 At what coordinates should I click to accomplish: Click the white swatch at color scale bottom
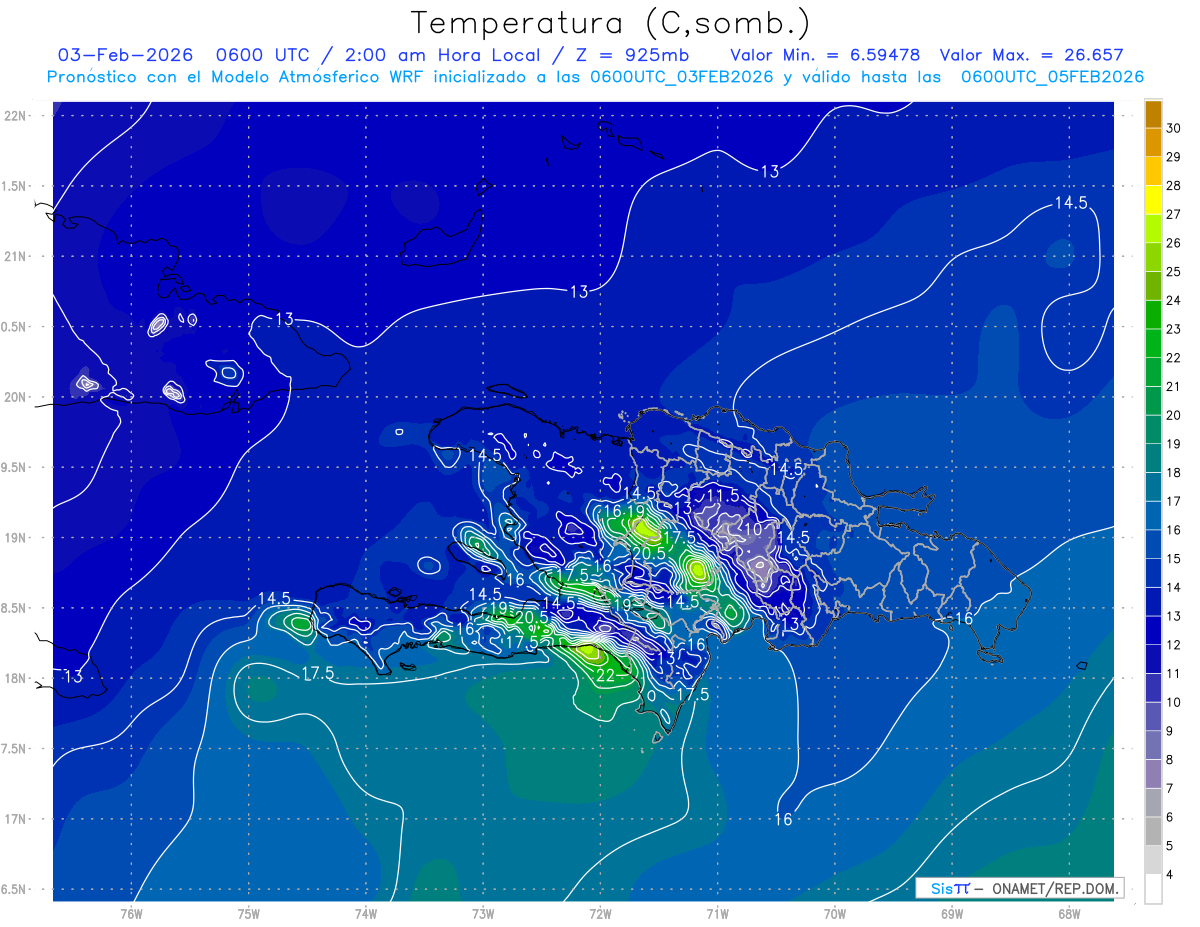click(1153, 888)
